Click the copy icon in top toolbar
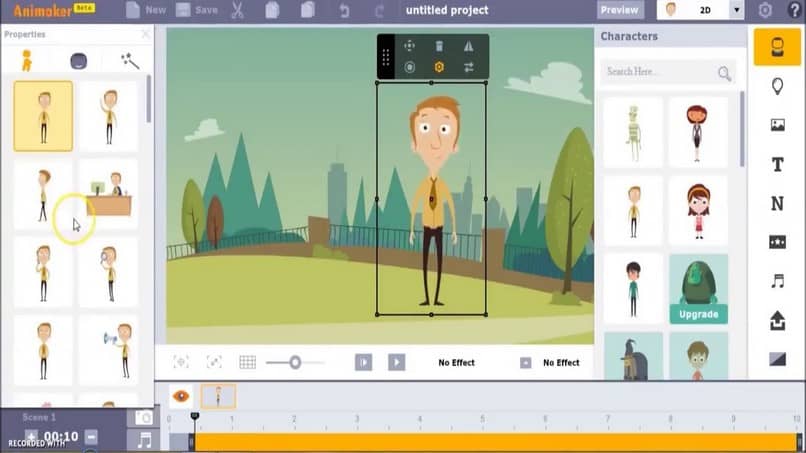This screenshot has height=453, width=806. coord(272,10)
